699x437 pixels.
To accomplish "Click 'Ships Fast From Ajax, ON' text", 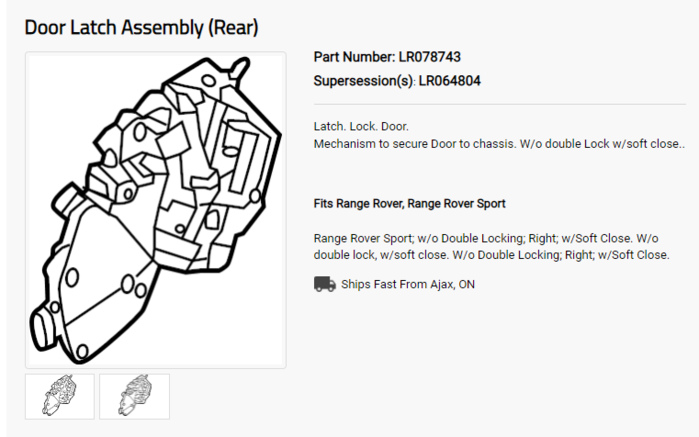I will pyautogui.click(x=408, y=284).
